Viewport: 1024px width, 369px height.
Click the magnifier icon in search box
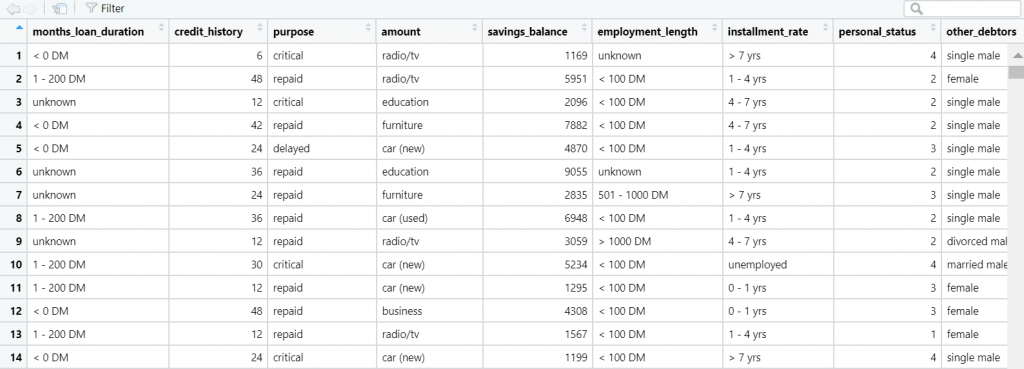[917, 8]
